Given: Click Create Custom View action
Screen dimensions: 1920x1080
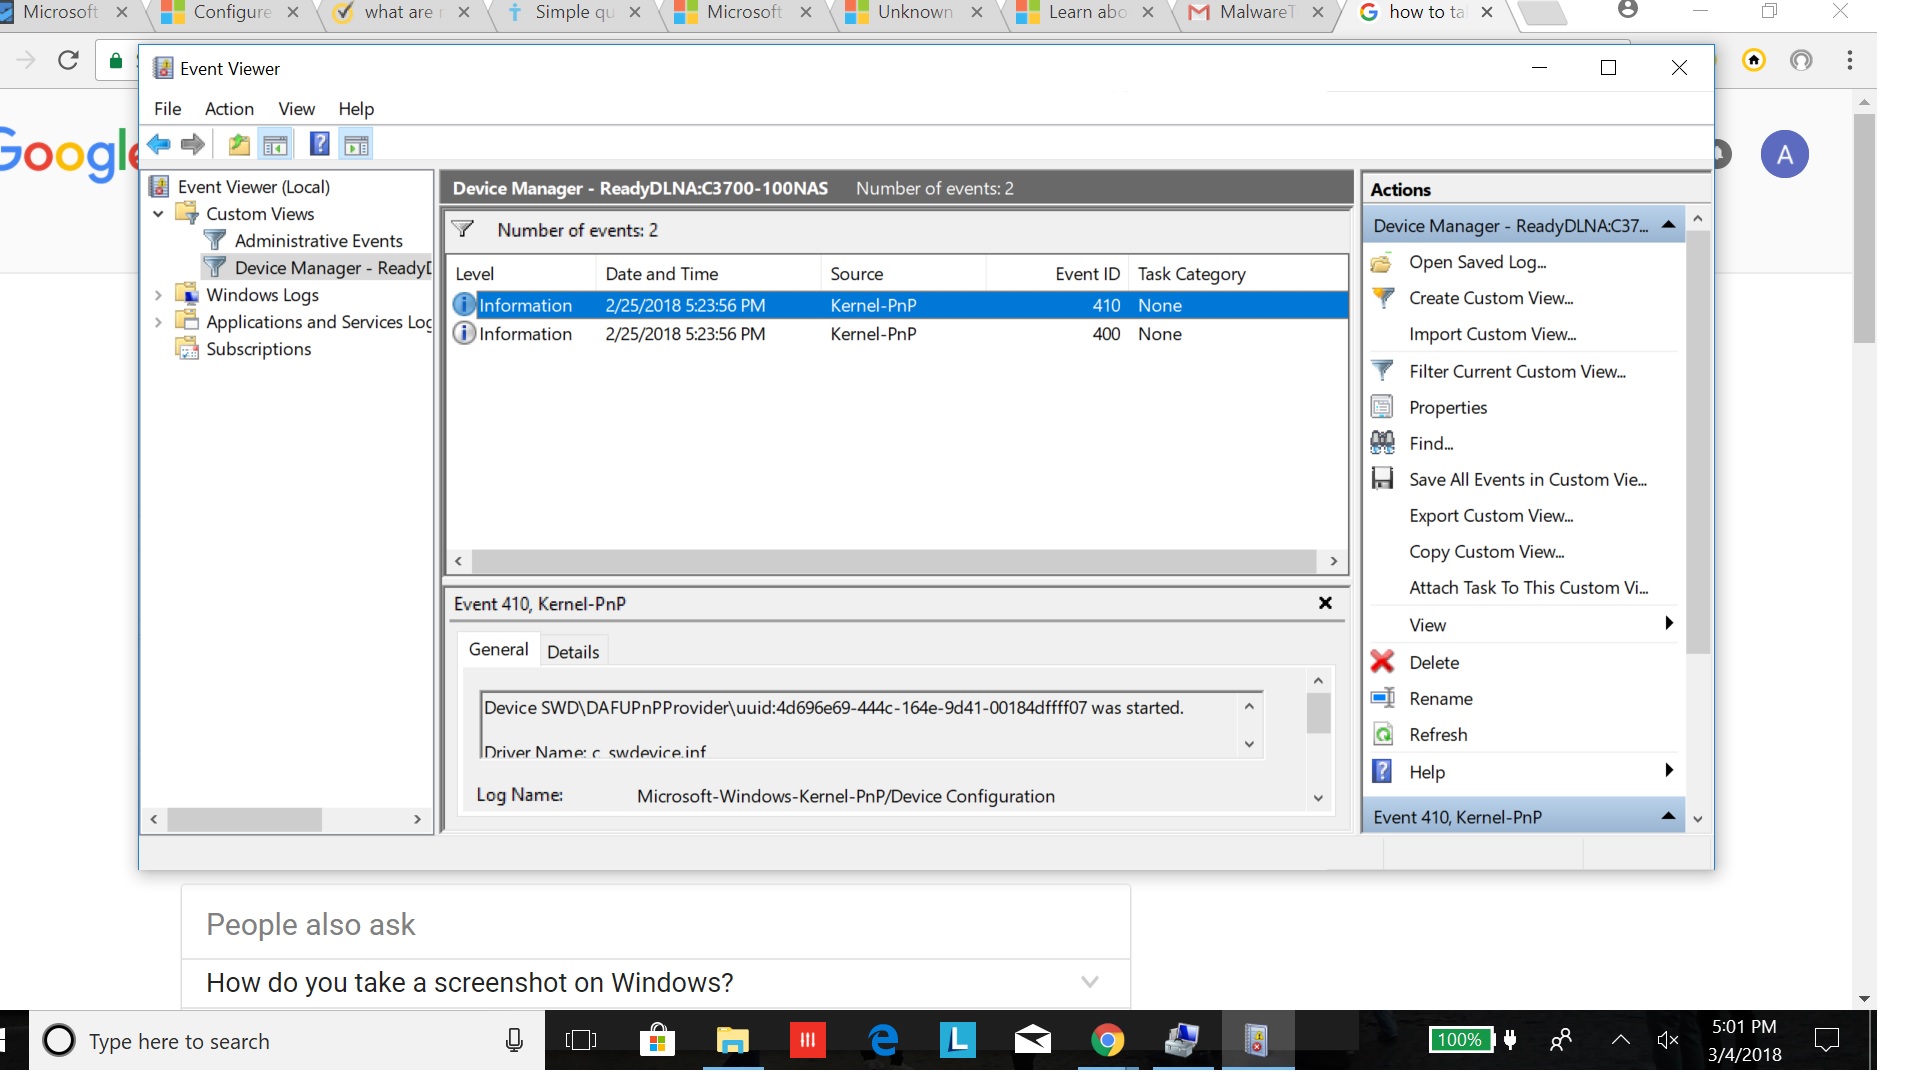Looking at the screenshot, I should click(x=1490, y=298).
